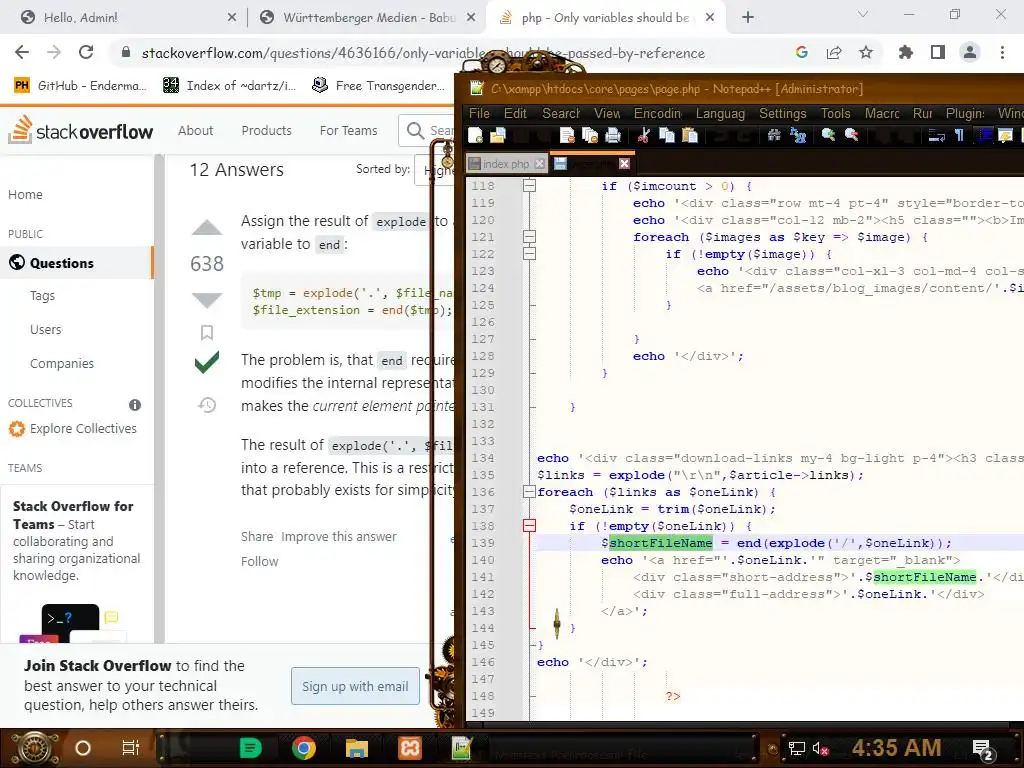
Task: Click the Cut scissors icon in Notepad++
Action: click(x=644, y=135)
